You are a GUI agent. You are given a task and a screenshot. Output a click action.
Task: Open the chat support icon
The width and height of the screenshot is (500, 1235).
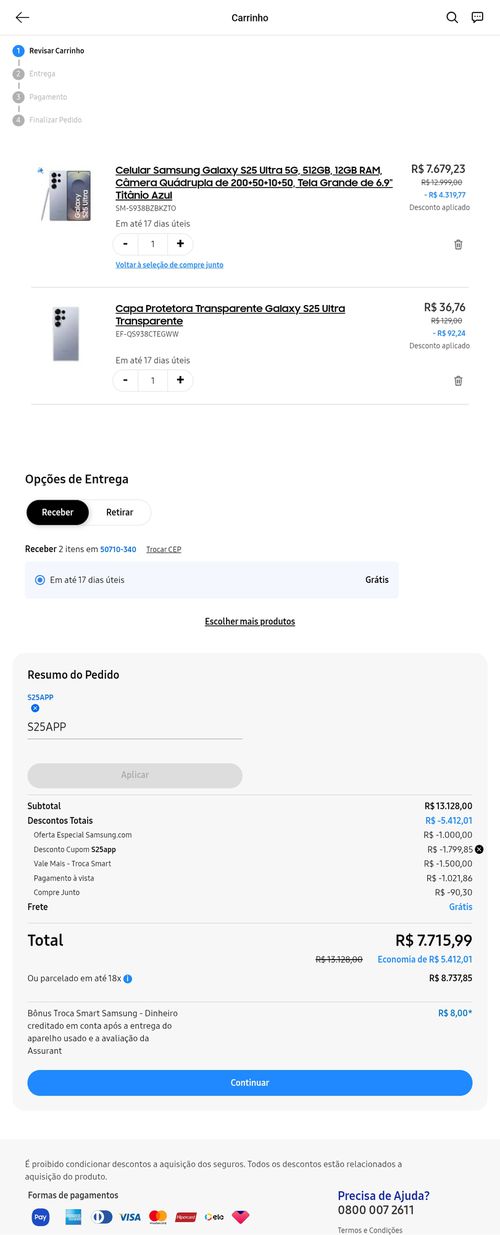click(x=478, y=17)
